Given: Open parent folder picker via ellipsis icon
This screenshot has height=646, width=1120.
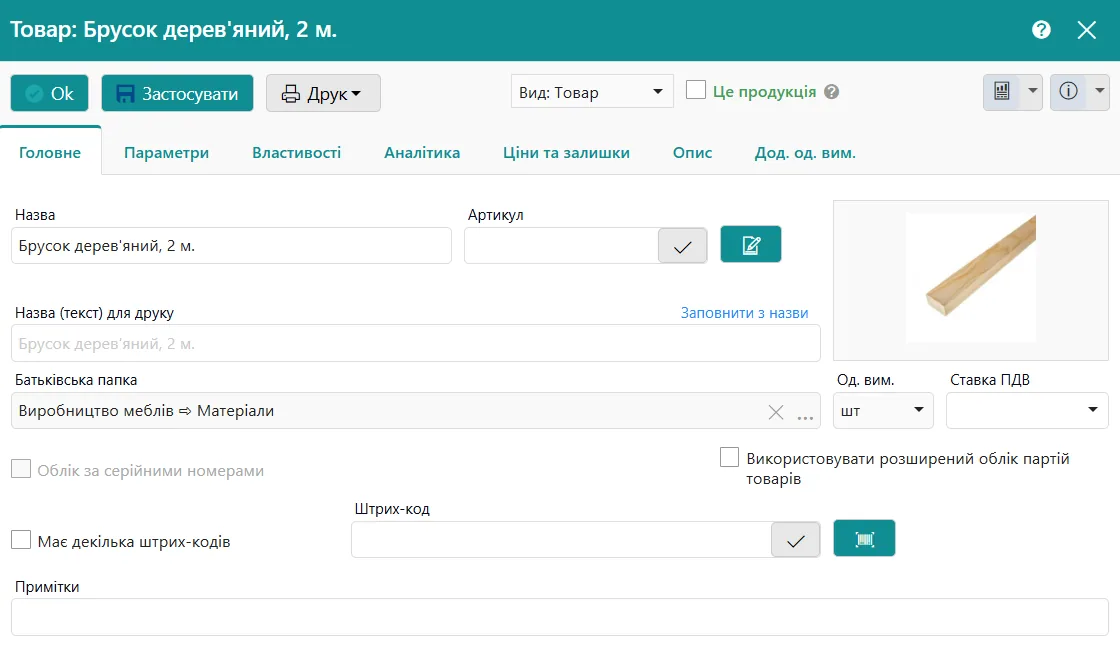Looking at the screenshot, I should [805, 412].
